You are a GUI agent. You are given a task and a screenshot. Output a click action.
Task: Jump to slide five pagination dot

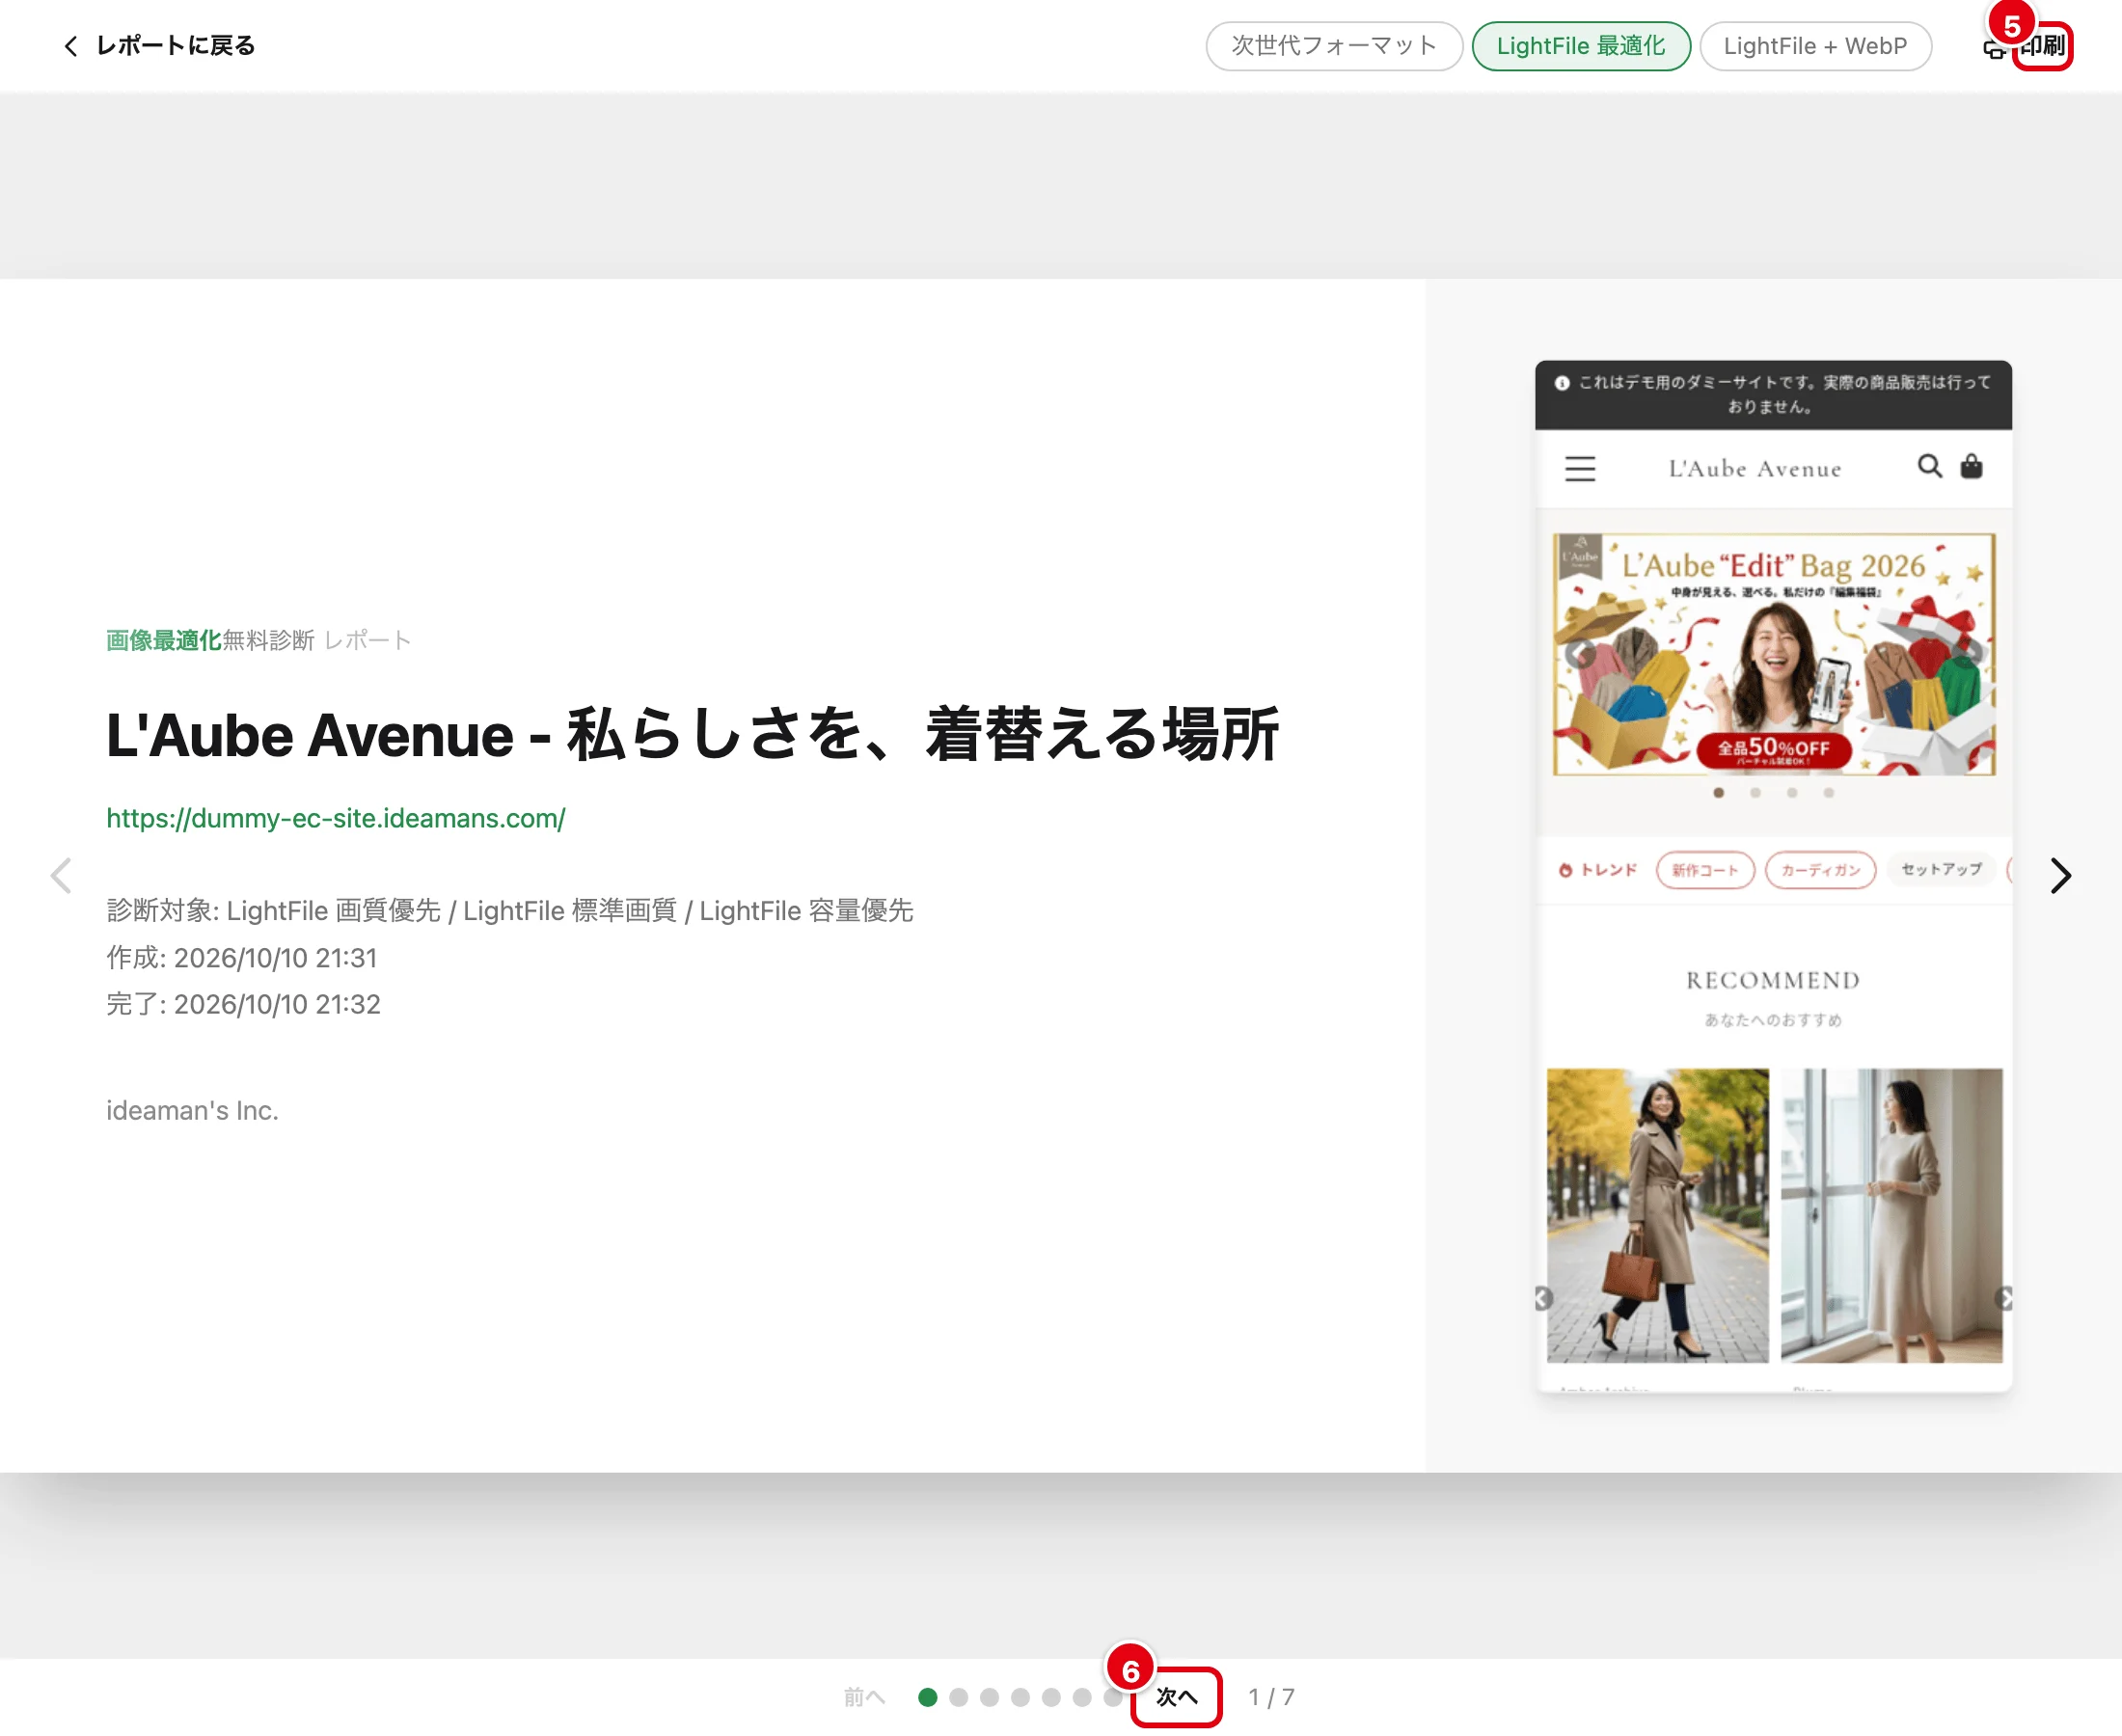tap(1051, 1697)
